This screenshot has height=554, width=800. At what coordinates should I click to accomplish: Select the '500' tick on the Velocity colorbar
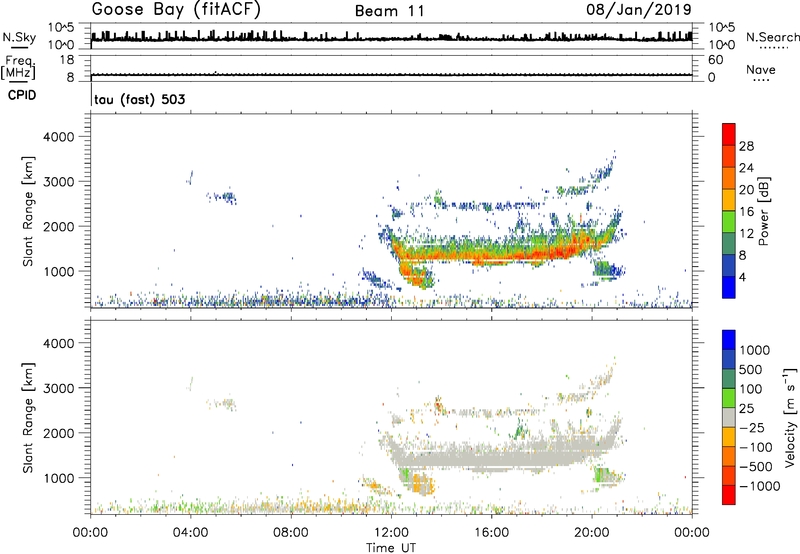751,370
